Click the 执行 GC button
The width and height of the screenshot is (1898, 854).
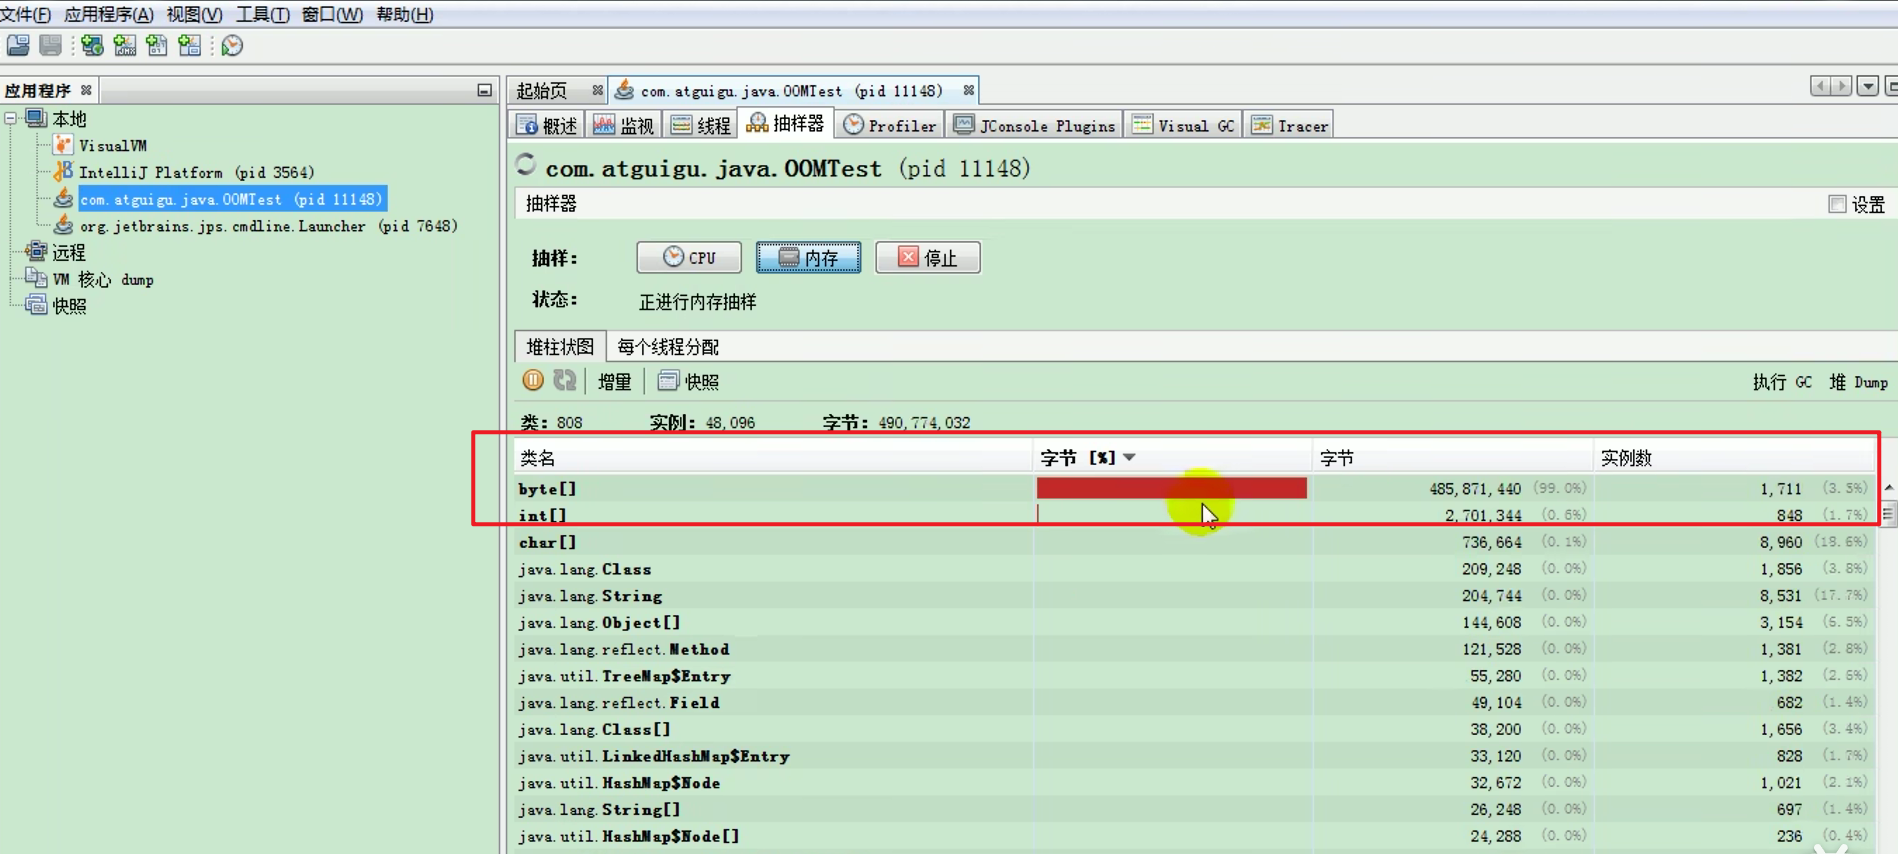pos(1782,382)
